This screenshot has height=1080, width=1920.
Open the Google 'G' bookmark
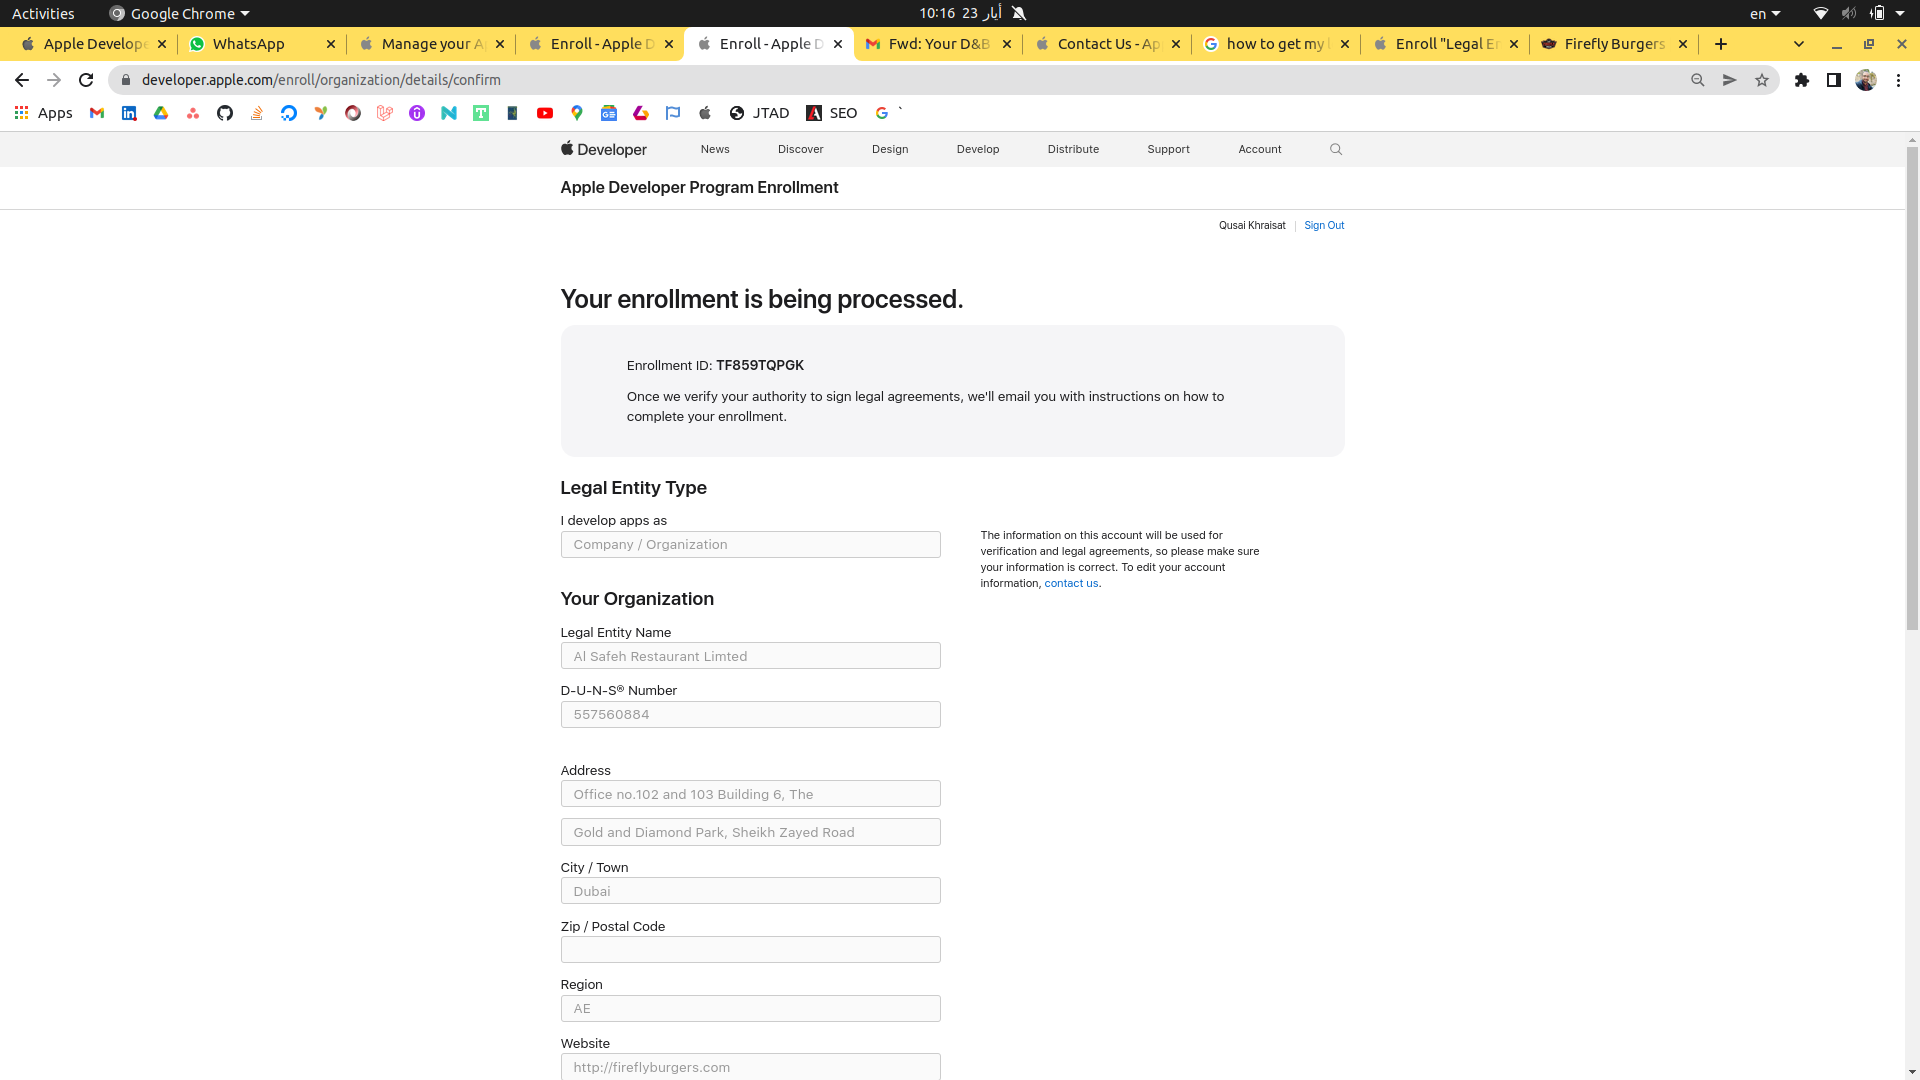click(x=882, y=113)
